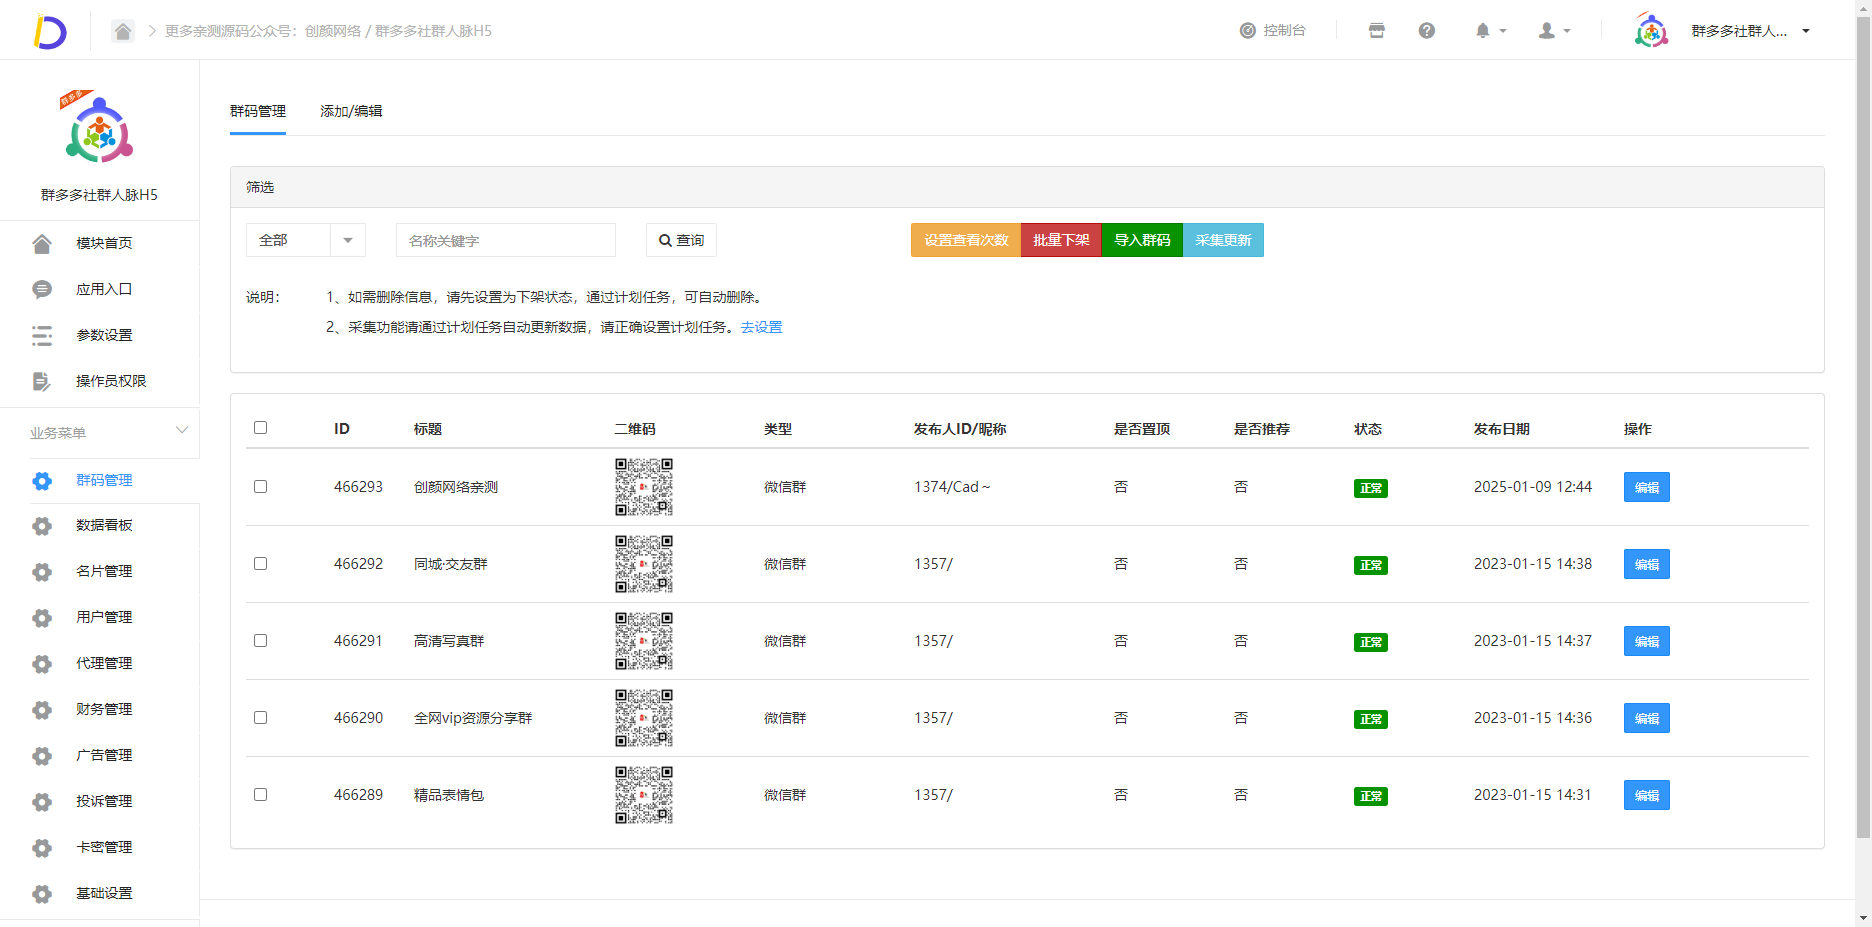Open the 全部 filter dropdown
Screen dimensions: 1872x927
(305, 240)
